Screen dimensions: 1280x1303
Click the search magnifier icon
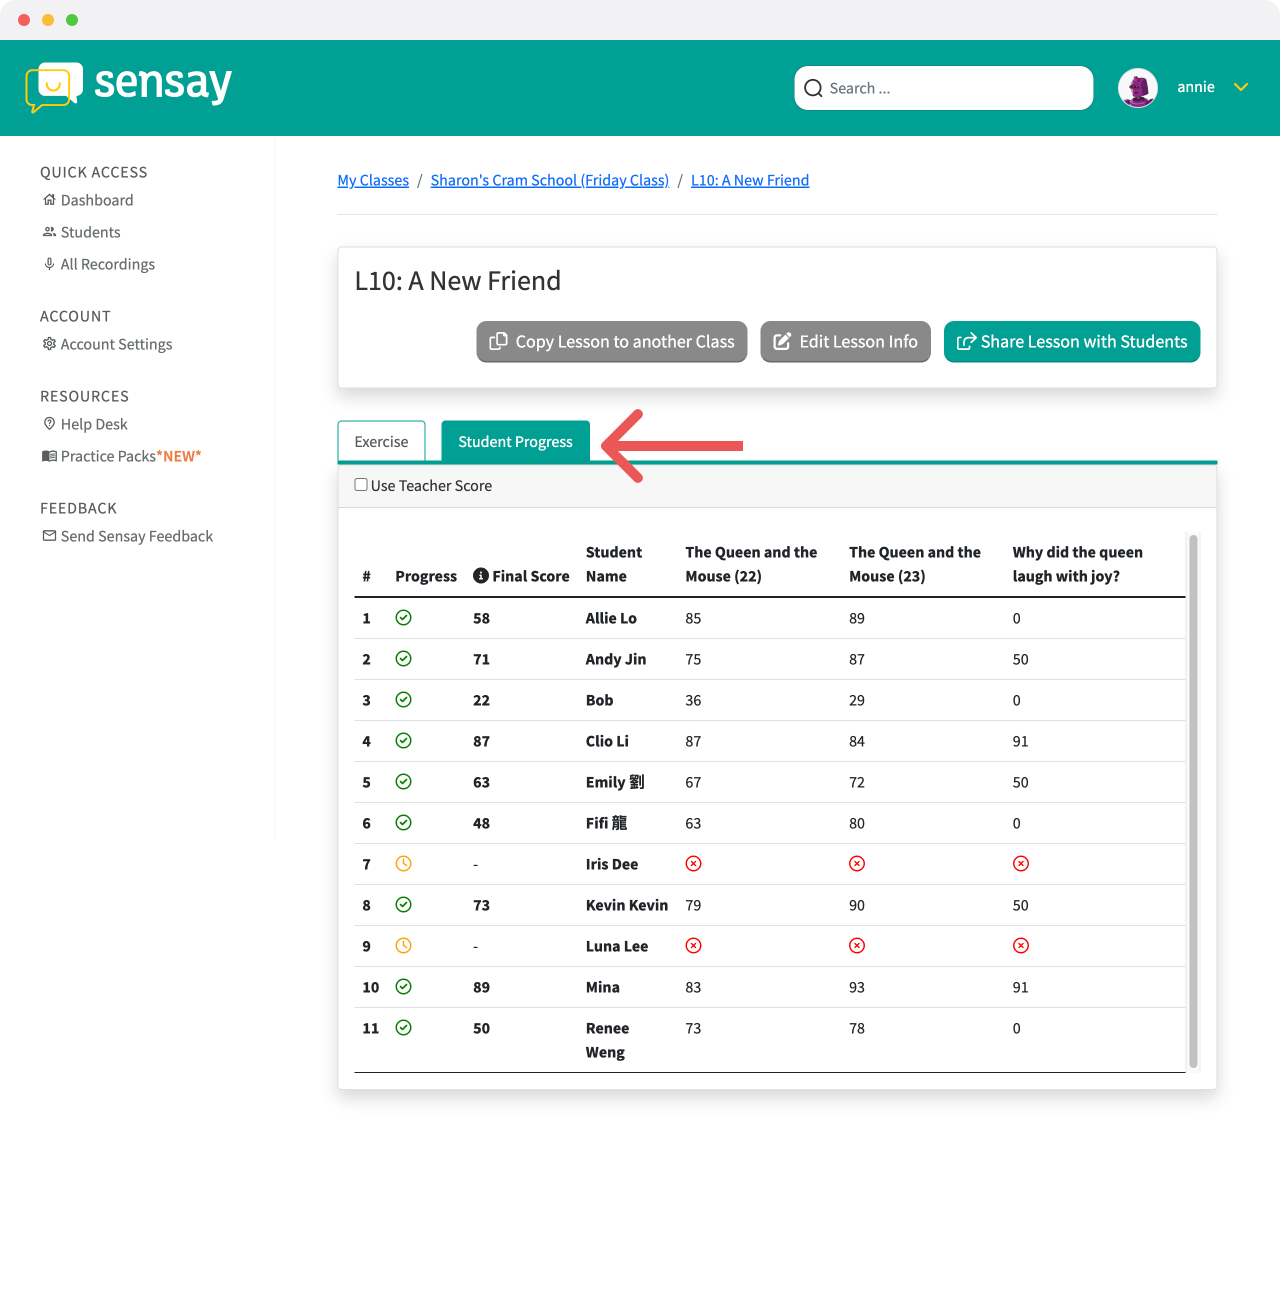coord(814,88)
